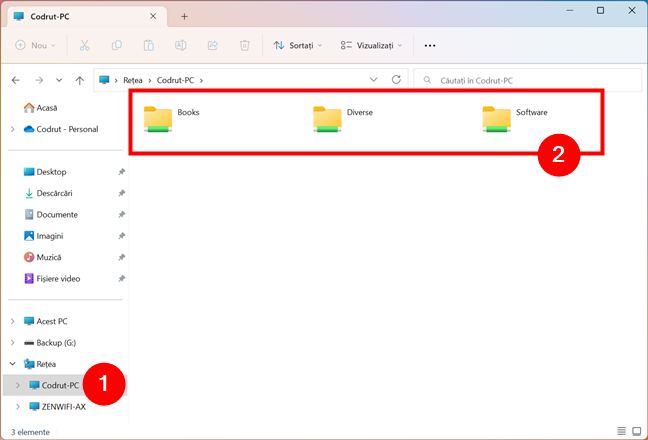Unpin Desktop using its pin icon
Screen dimensions: 648x440
(122, 172)
